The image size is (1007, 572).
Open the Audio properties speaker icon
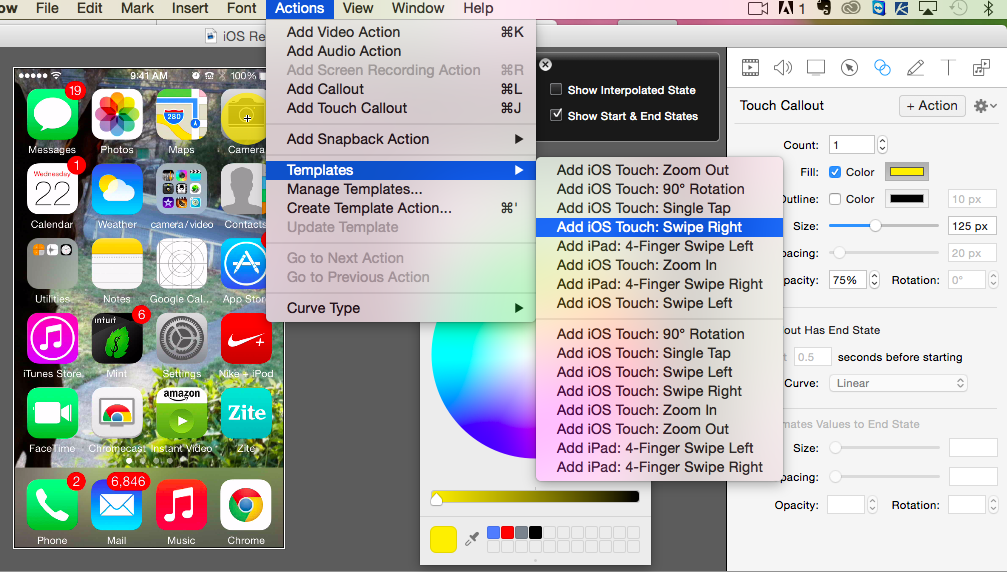click(x=783, y=67)
